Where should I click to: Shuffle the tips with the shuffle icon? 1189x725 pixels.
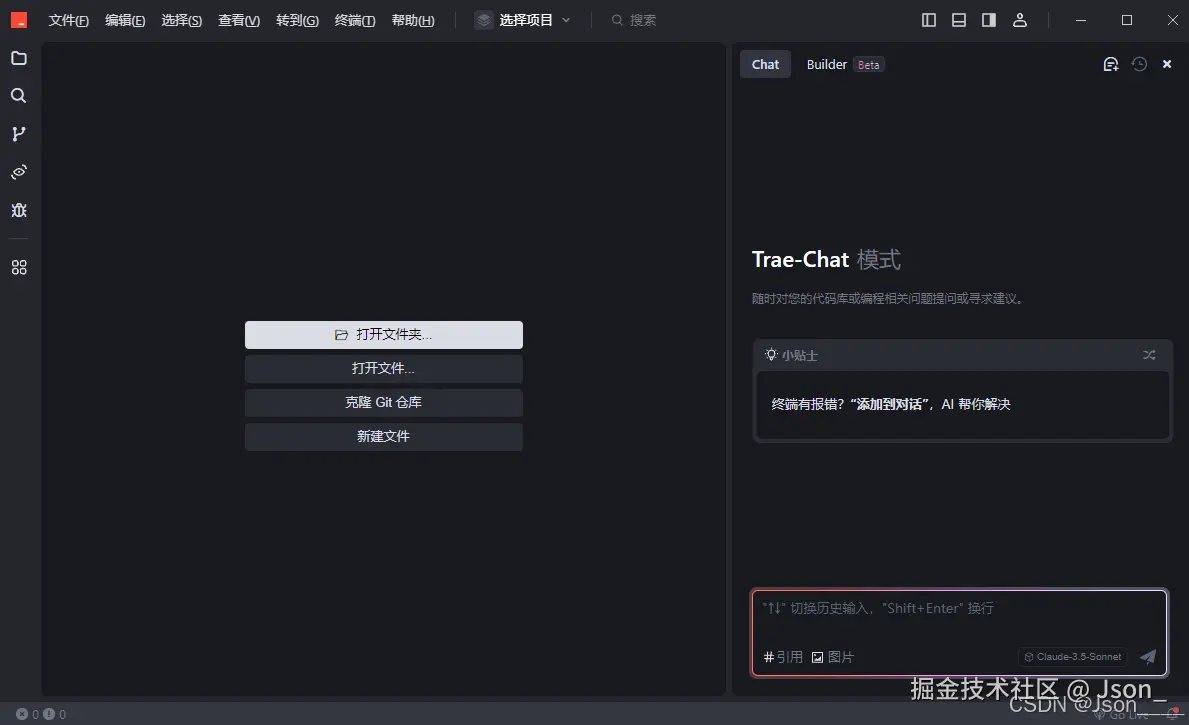[x=1150, y=355]
